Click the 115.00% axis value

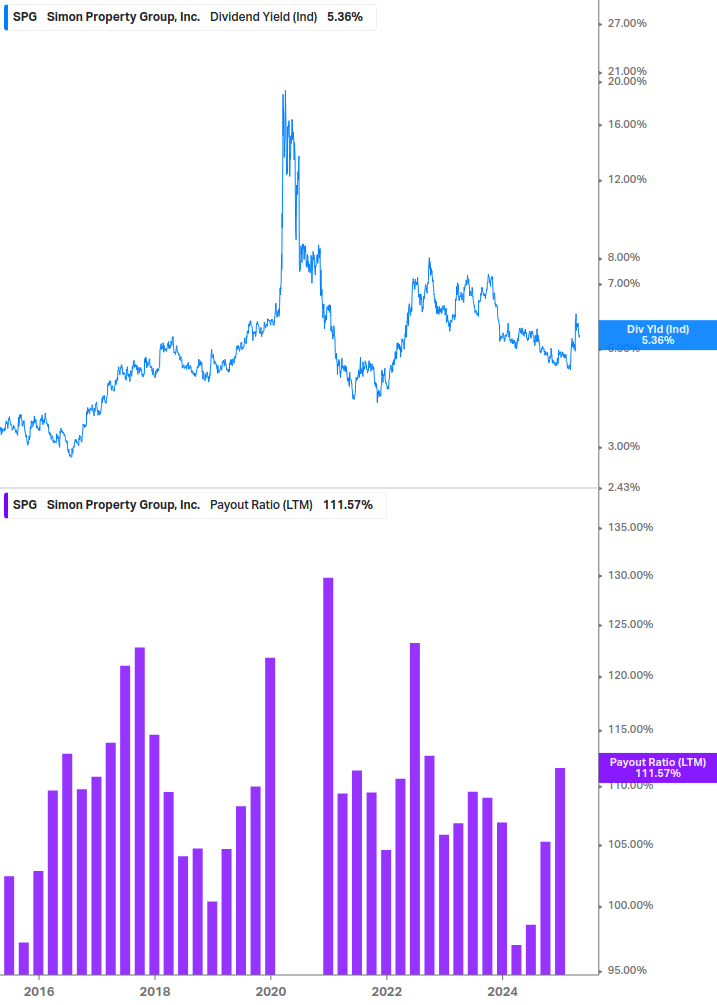630,729
